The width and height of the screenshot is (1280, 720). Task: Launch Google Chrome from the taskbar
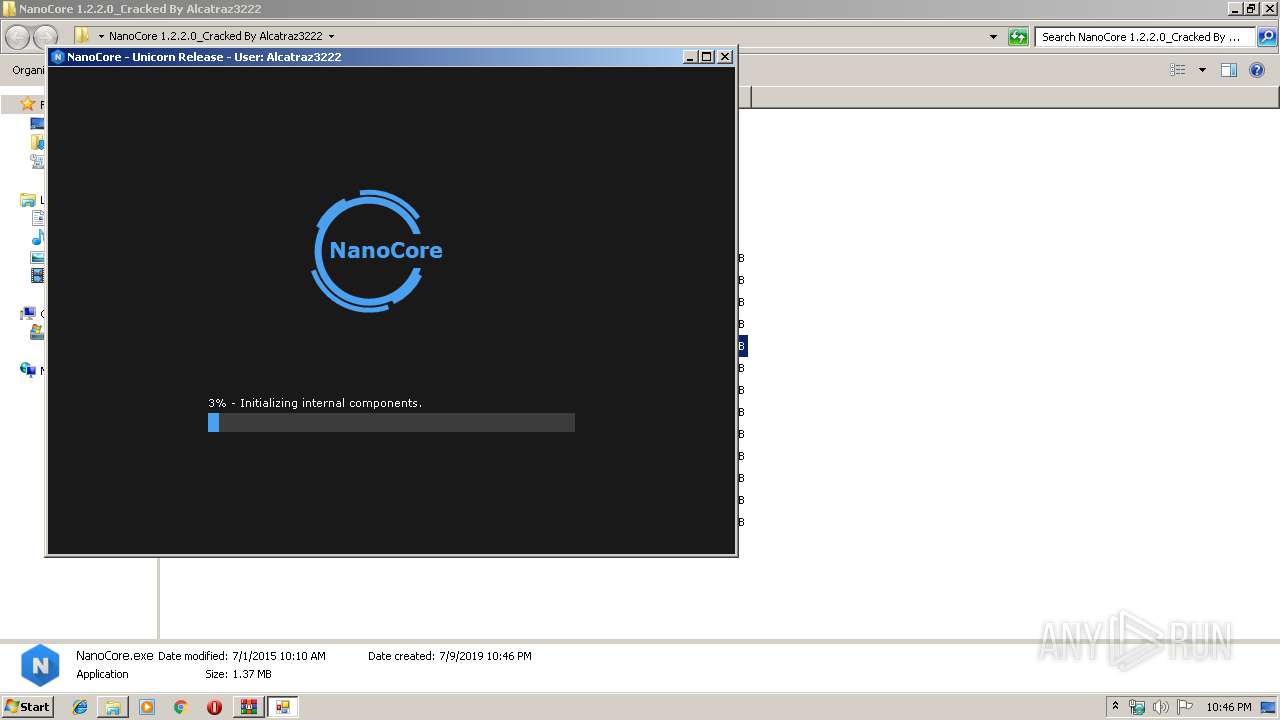point(181,707)
